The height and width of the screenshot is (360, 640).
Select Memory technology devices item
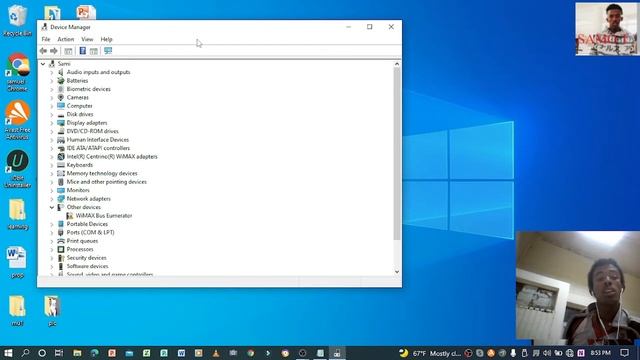coord(102,173)
